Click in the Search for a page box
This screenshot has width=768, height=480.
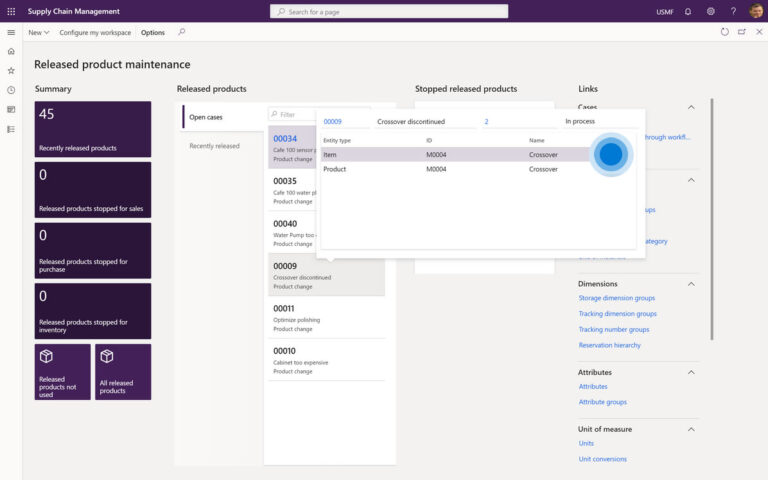point(389,11)
